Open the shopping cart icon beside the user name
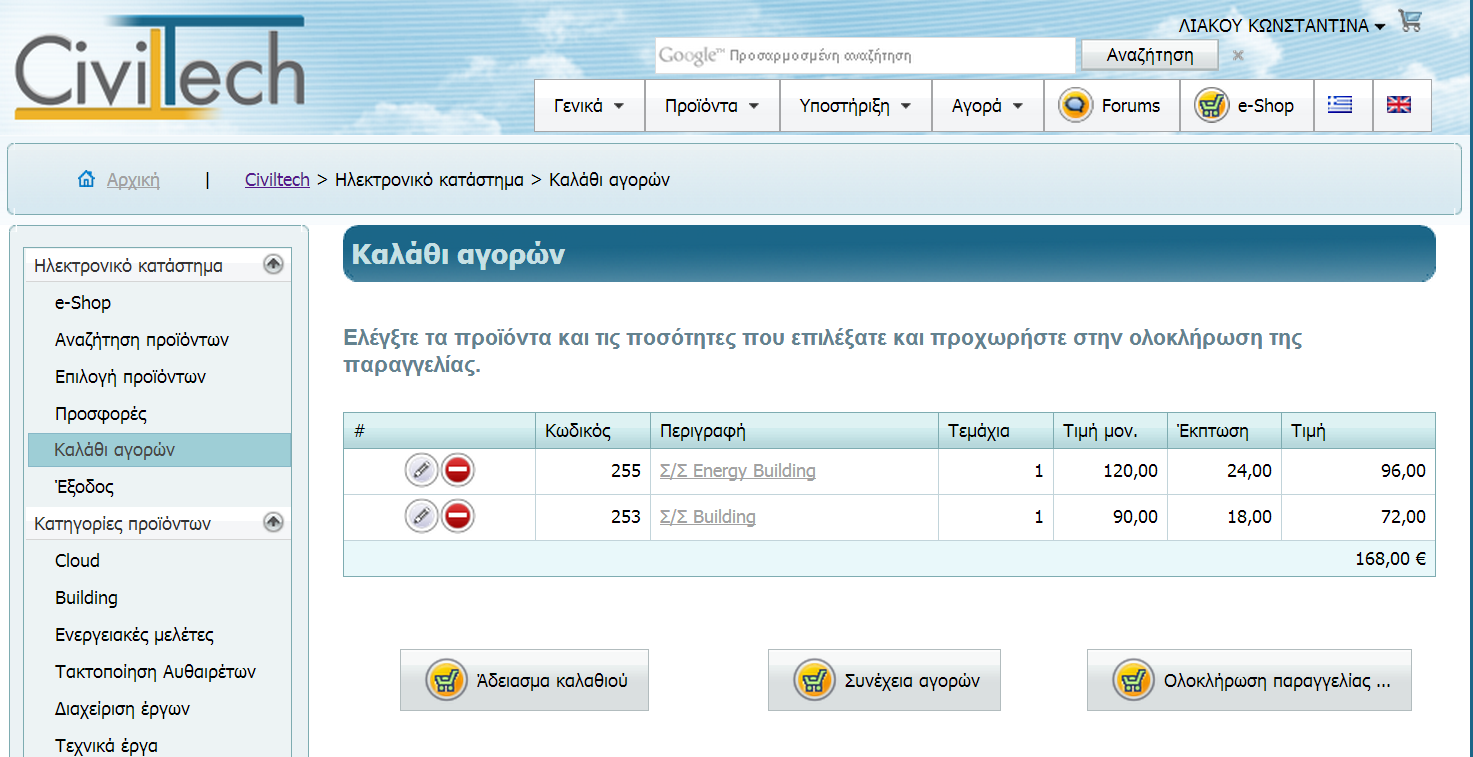Viewport: 1473px width, 757px height. pyautogui.click(x=1410, y=21)
